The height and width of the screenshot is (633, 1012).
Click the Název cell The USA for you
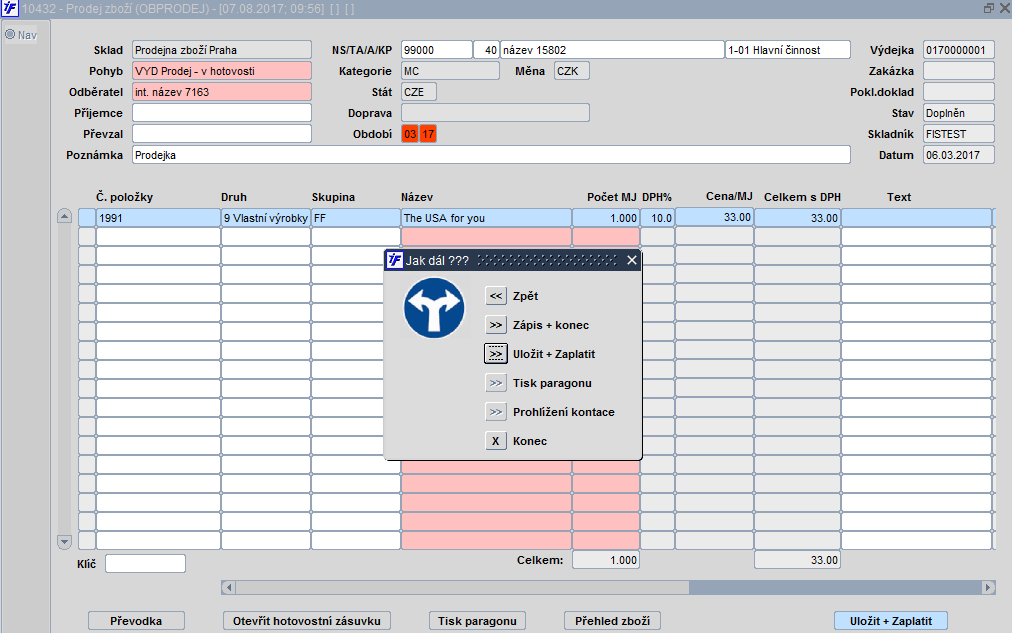(x=486, y=218)
